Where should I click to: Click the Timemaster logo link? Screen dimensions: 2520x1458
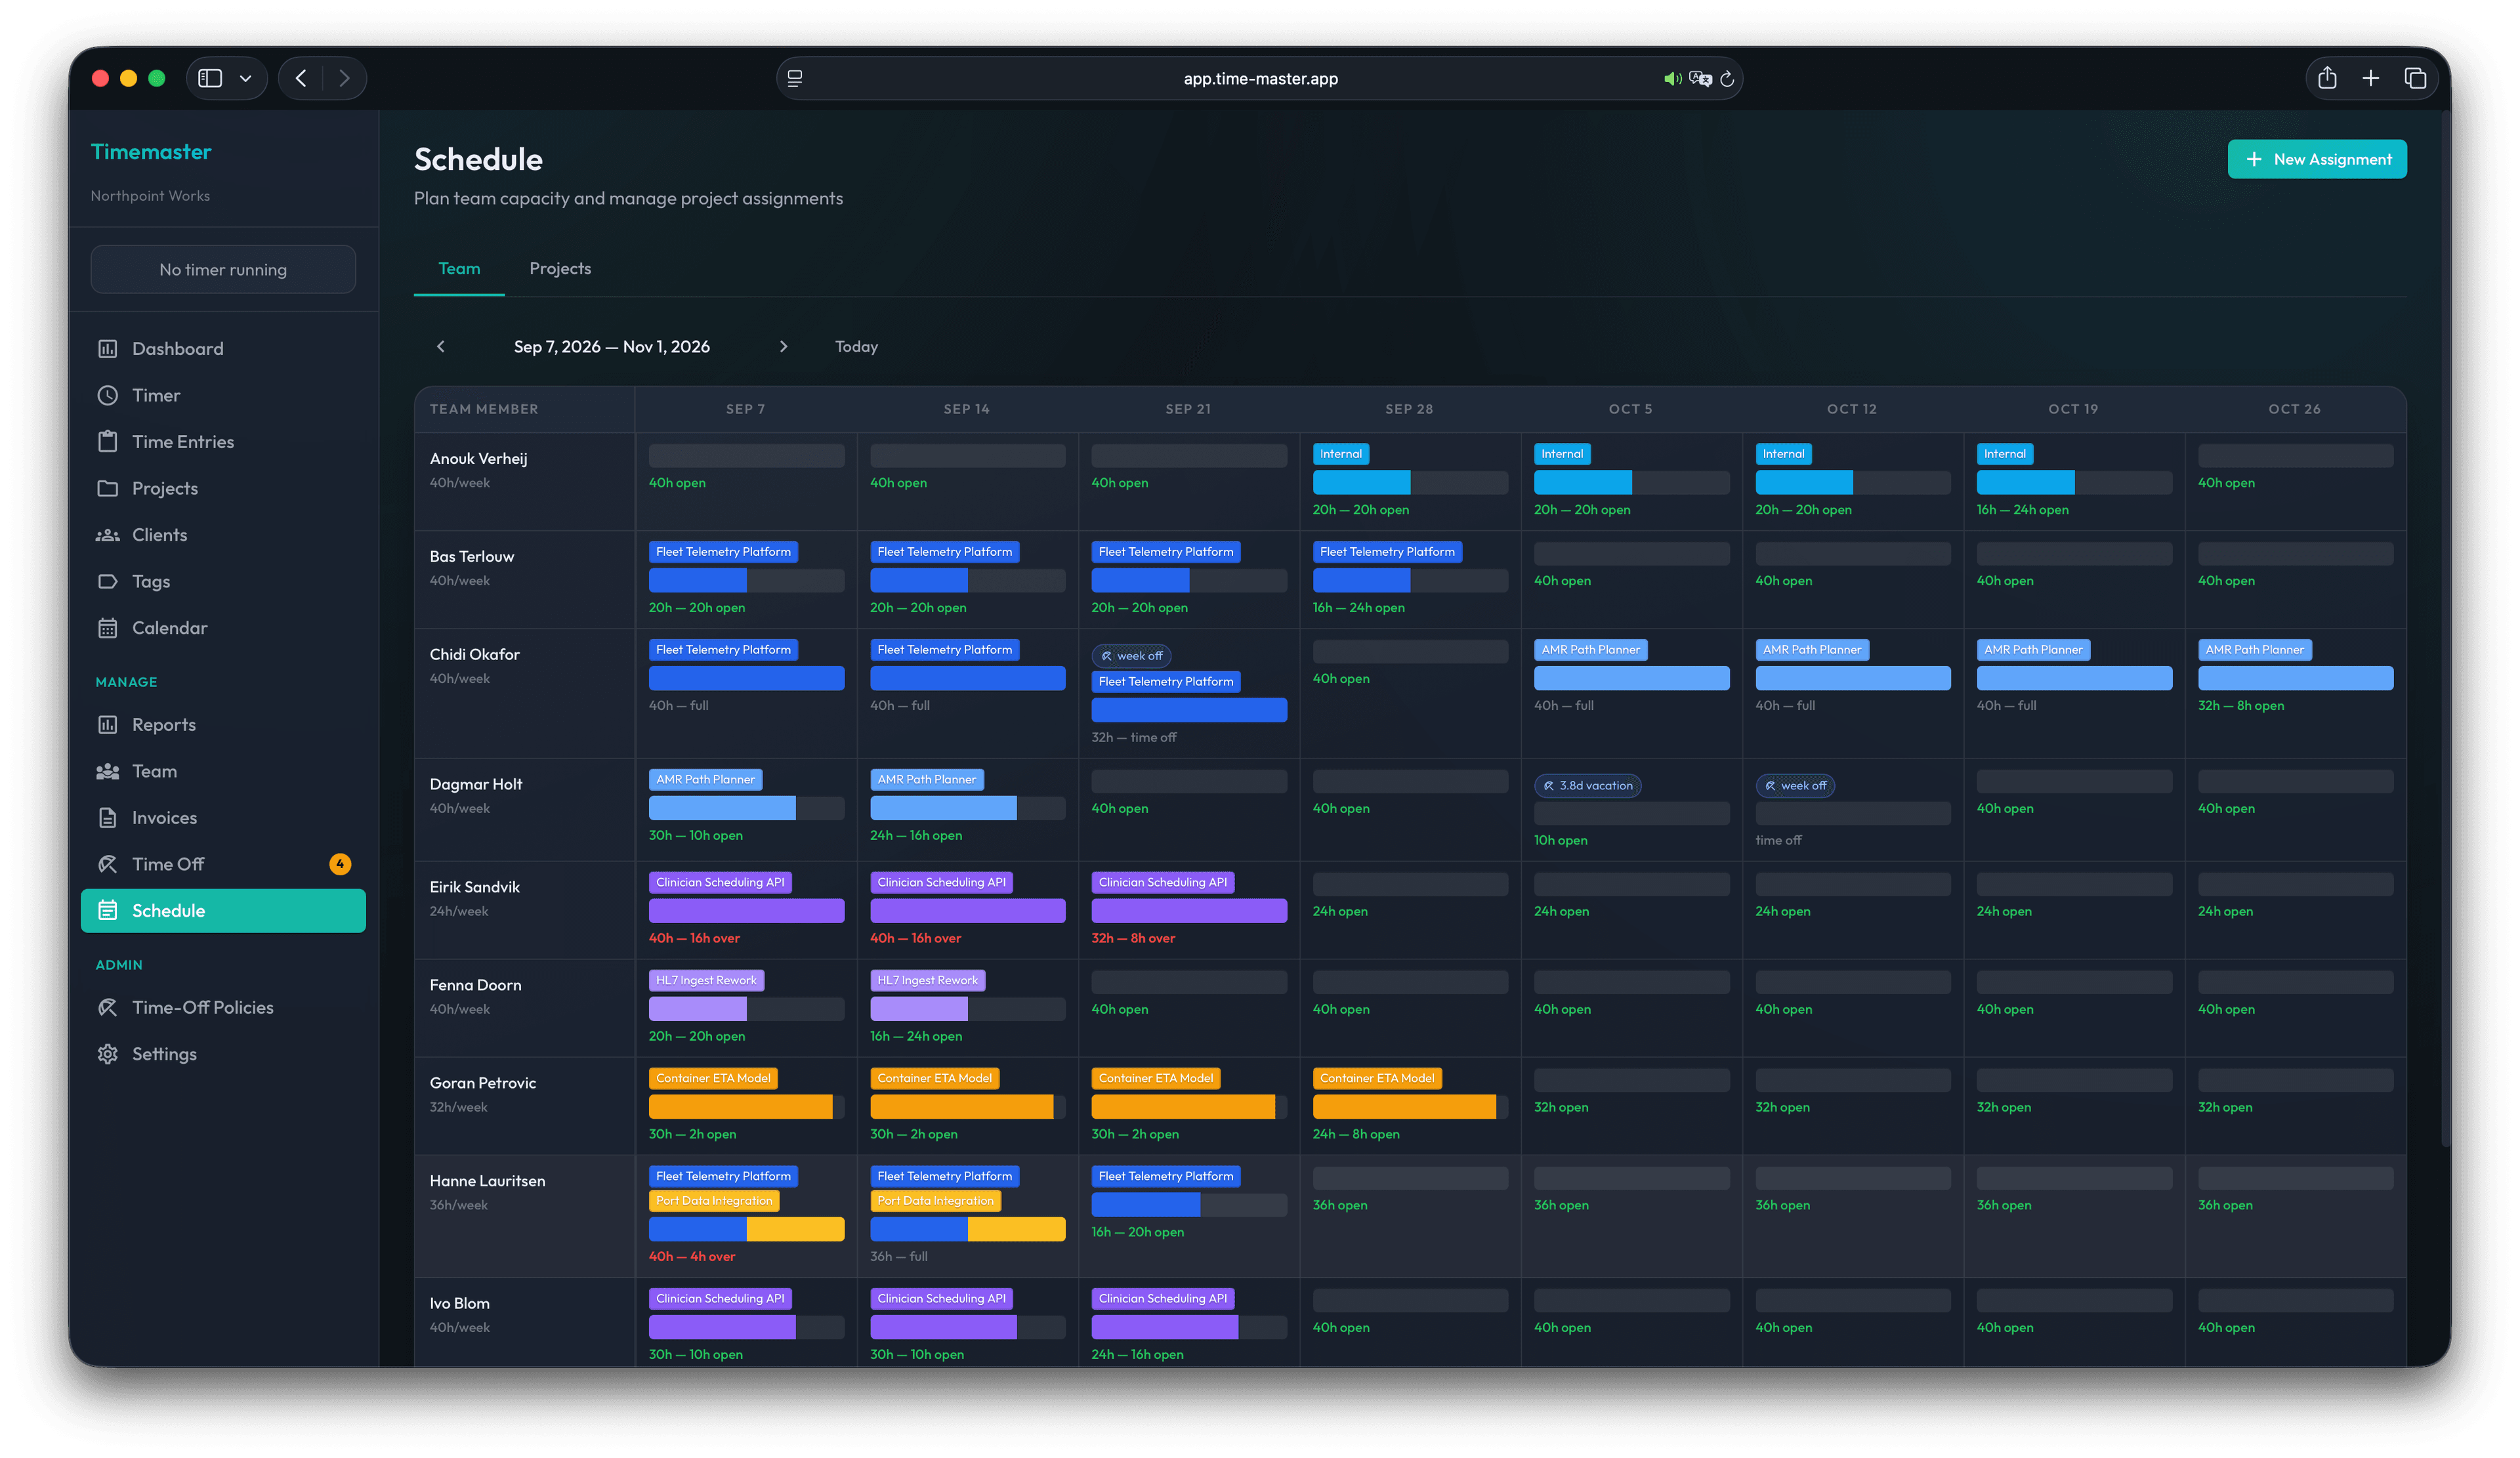pos(151,151)
